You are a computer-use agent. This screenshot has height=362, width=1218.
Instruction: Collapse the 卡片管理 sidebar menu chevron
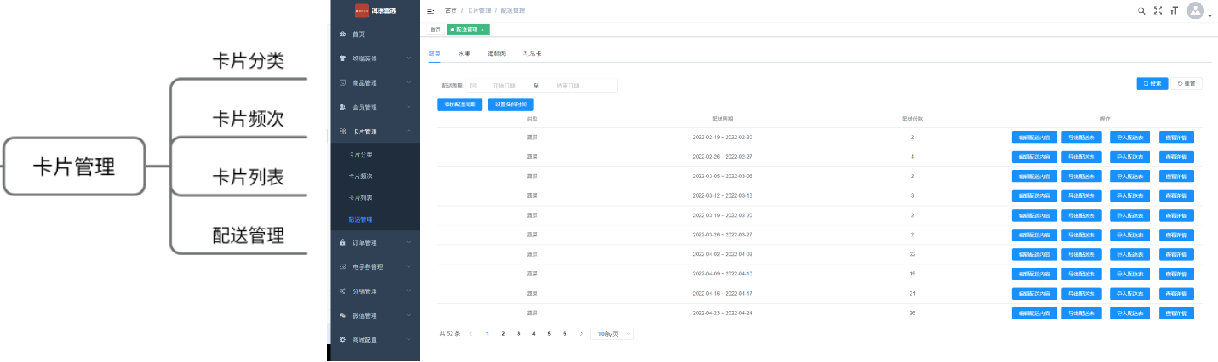pos(409,131)
